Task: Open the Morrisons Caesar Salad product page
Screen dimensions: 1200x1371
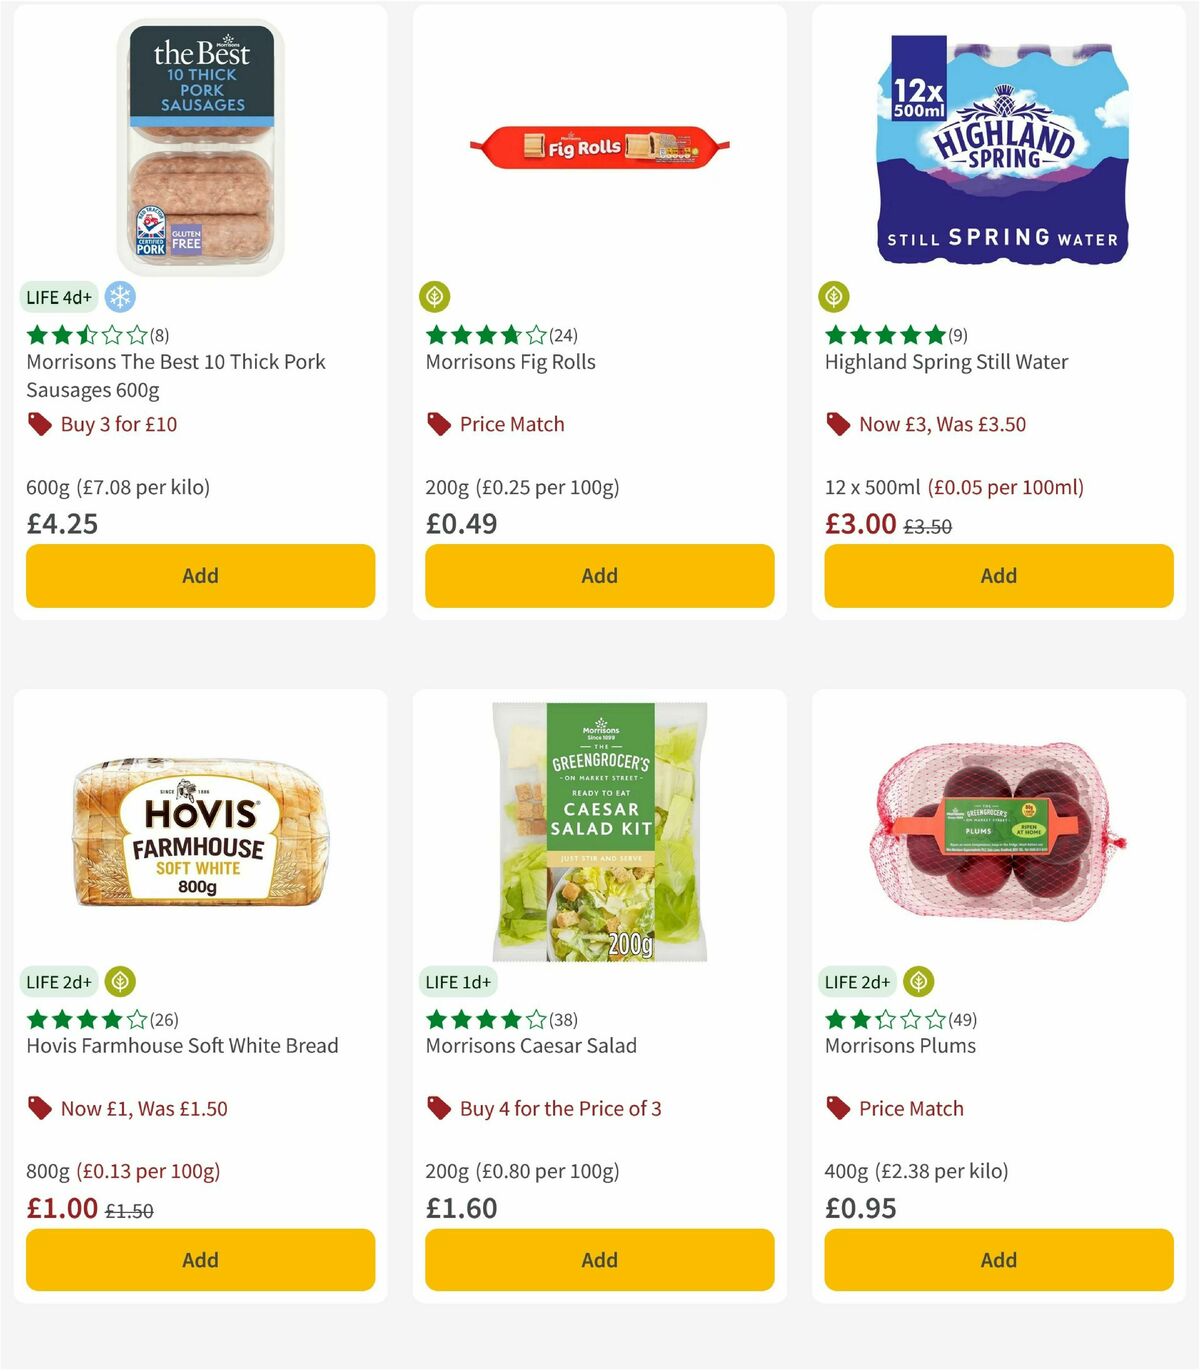Action: tap(532, 1045)
